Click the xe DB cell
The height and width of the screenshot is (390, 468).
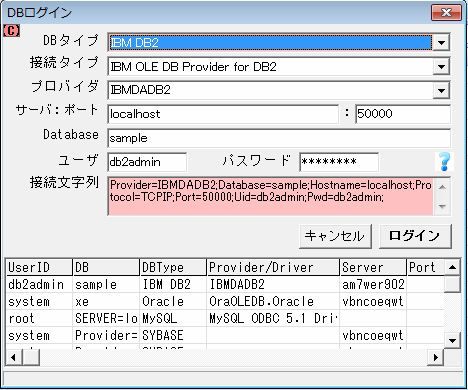(x=106, y=302)
